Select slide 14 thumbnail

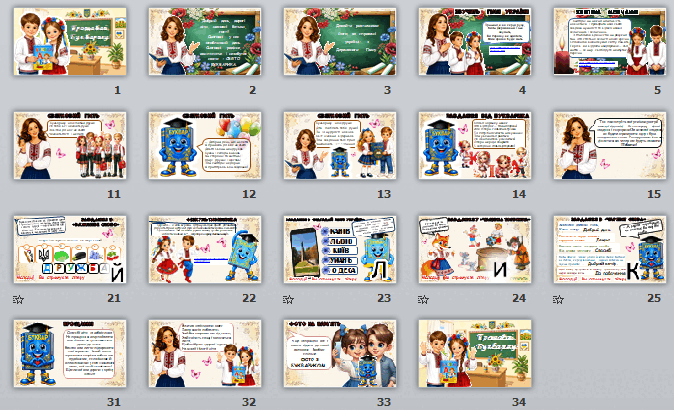point(475,145)
